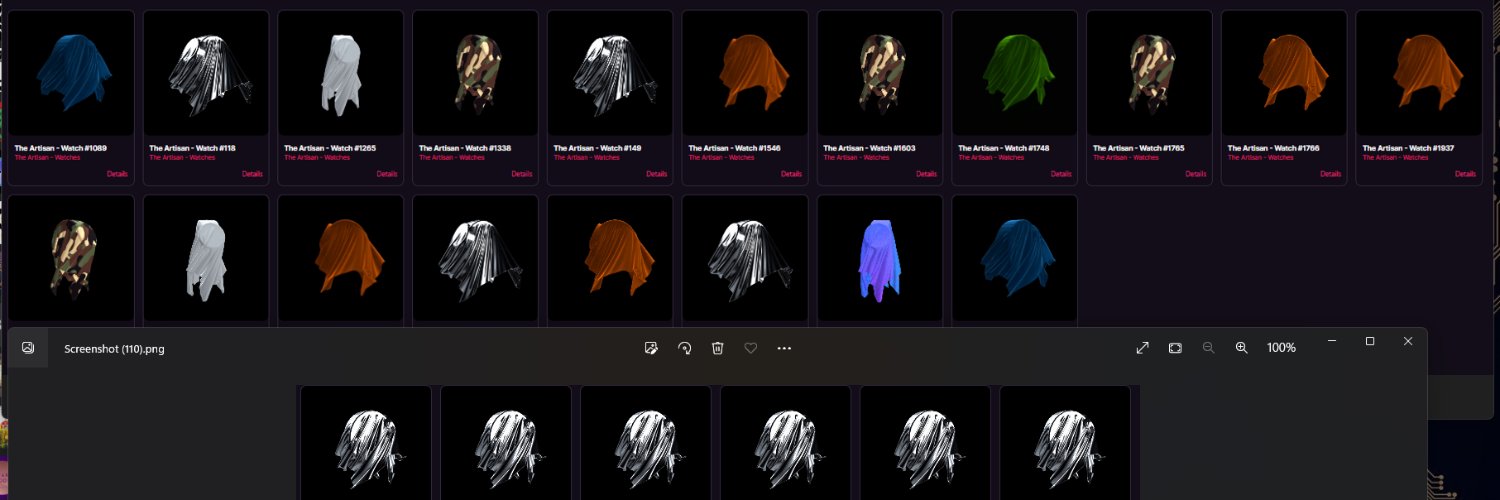Image resolution: width=1500 pixels, height=500 pixels.
Task: Click collection link under Watch #1089
Action: (47, 157)
